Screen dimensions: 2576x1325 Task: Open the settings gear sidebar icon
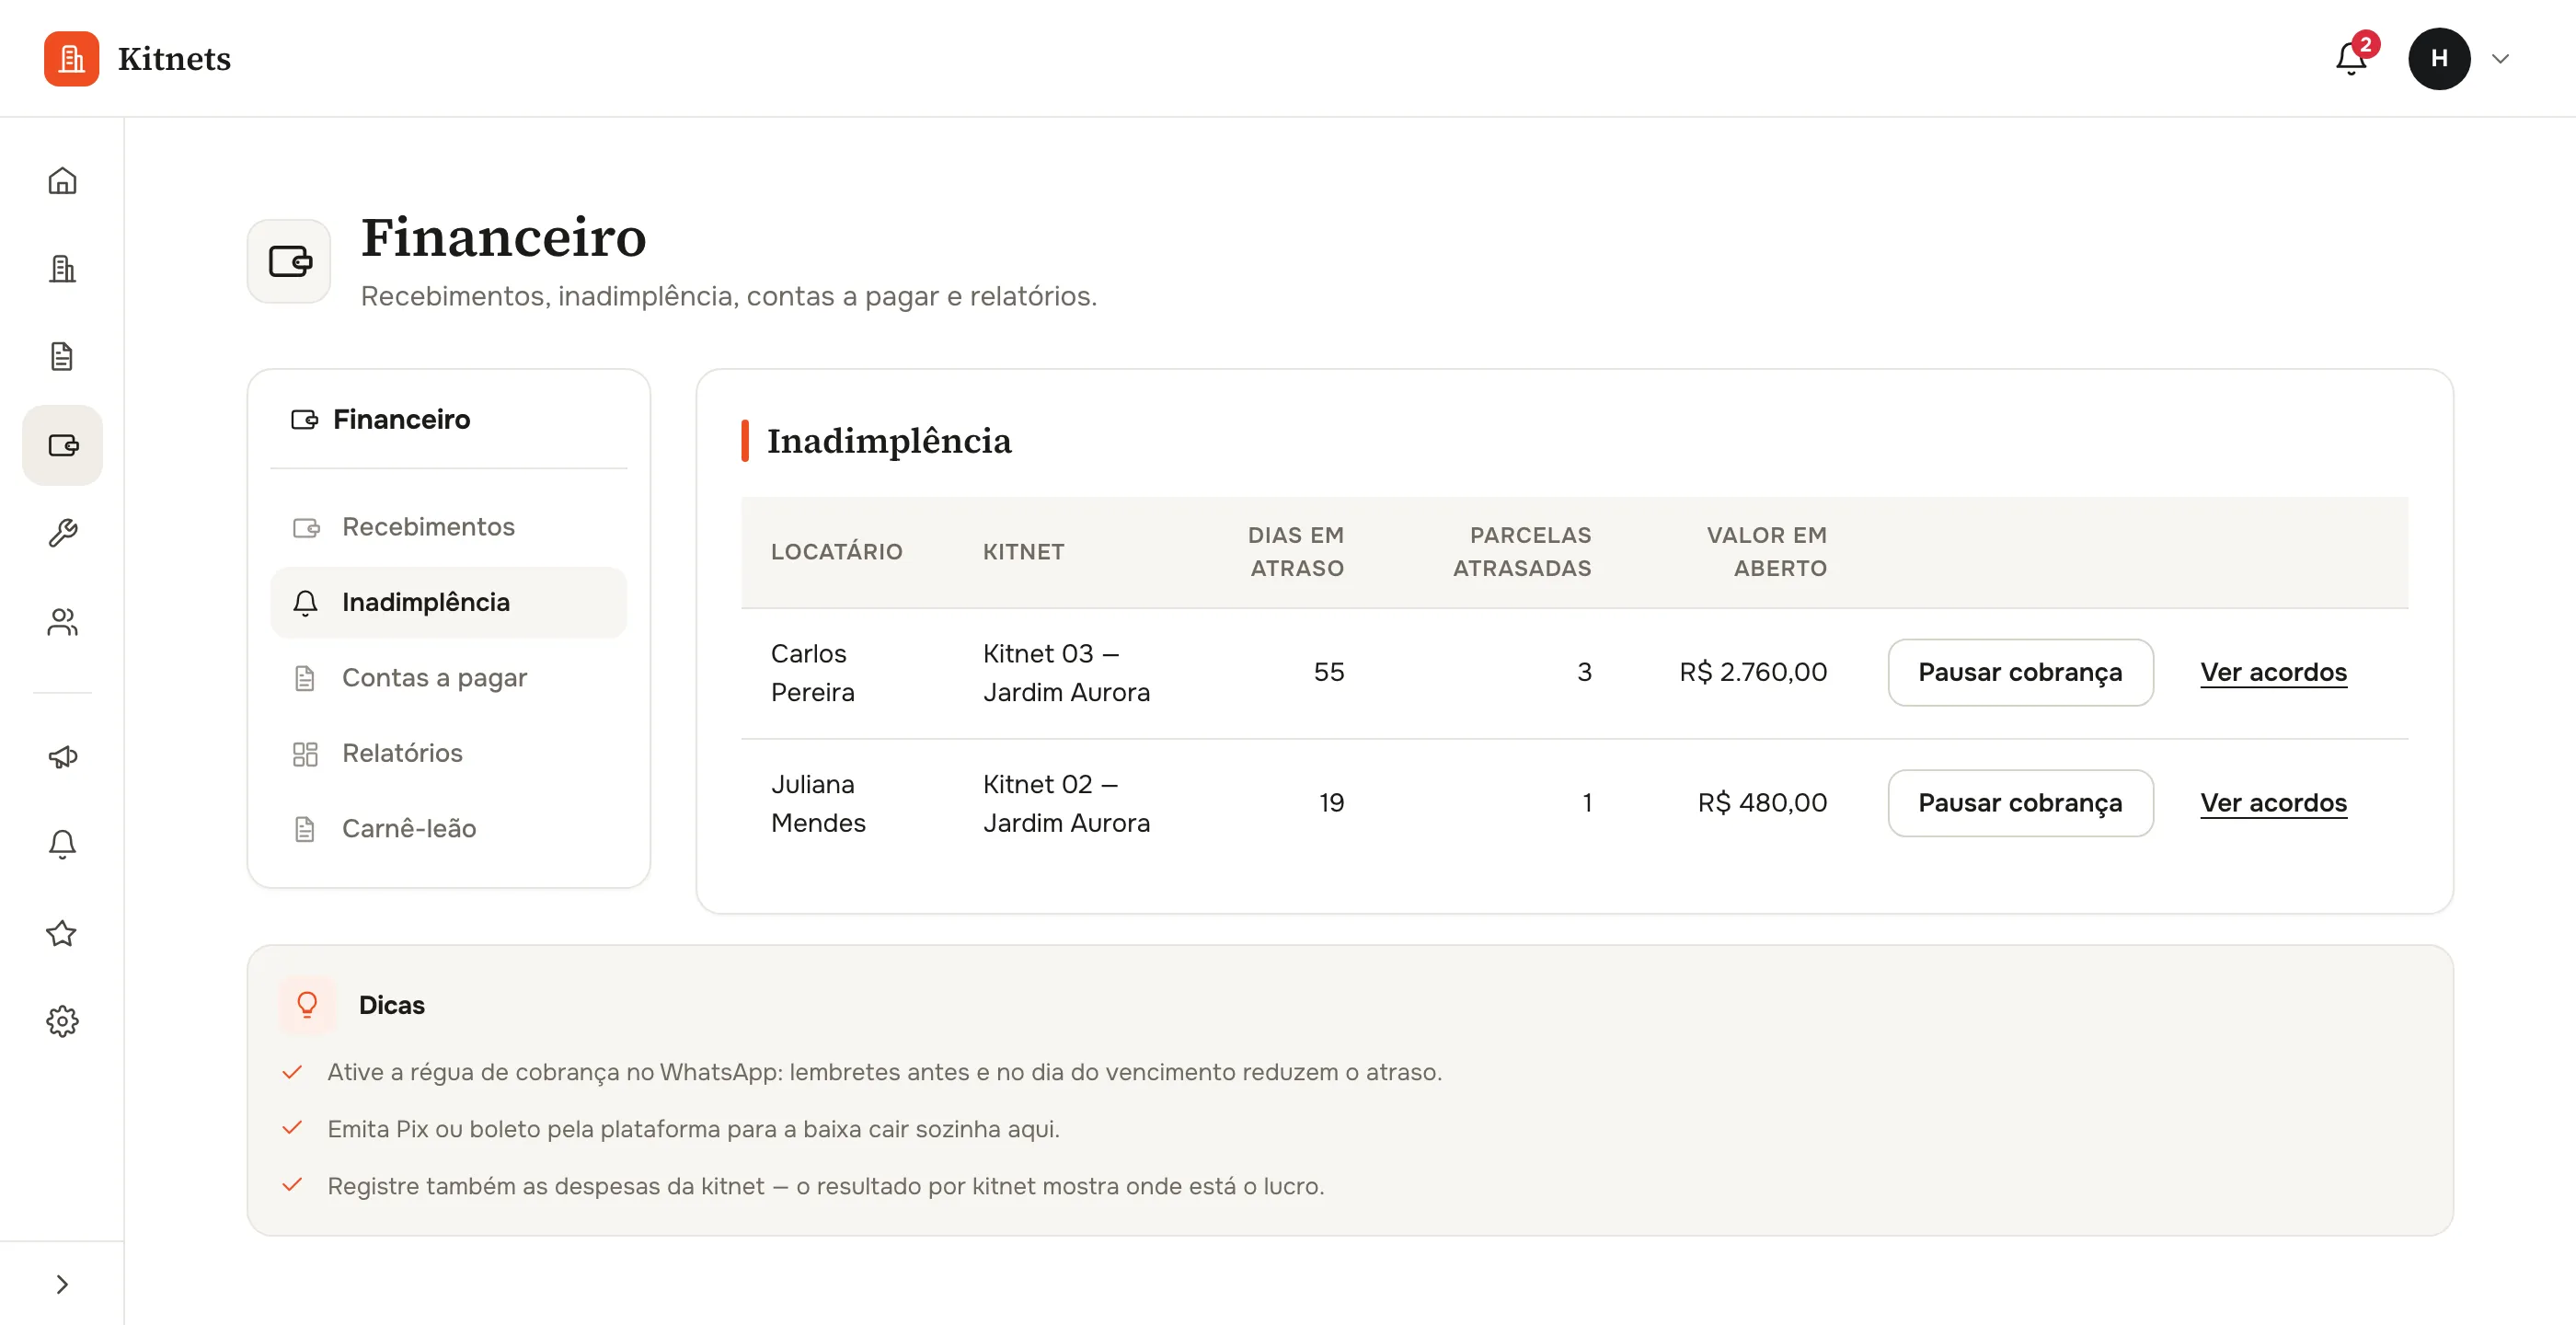pos(62,1021)
